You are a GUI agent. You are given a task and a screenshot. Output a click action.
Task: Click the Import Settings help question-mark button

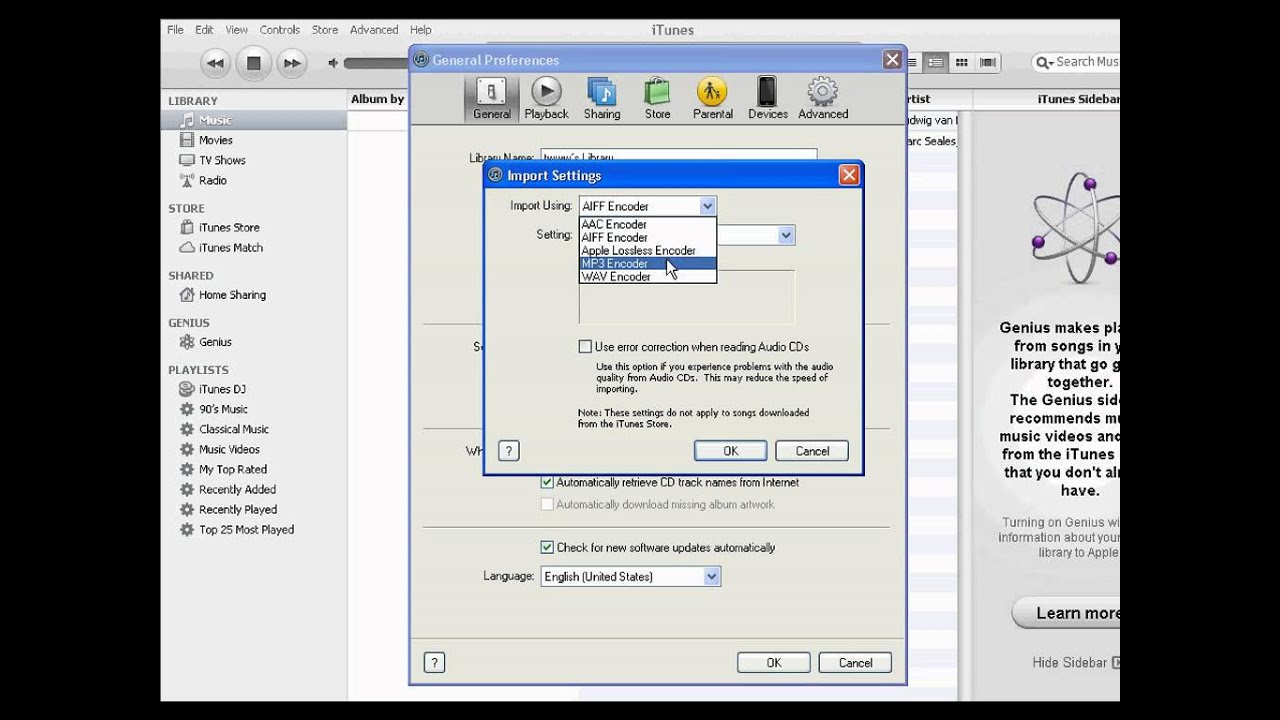(508, 451)
